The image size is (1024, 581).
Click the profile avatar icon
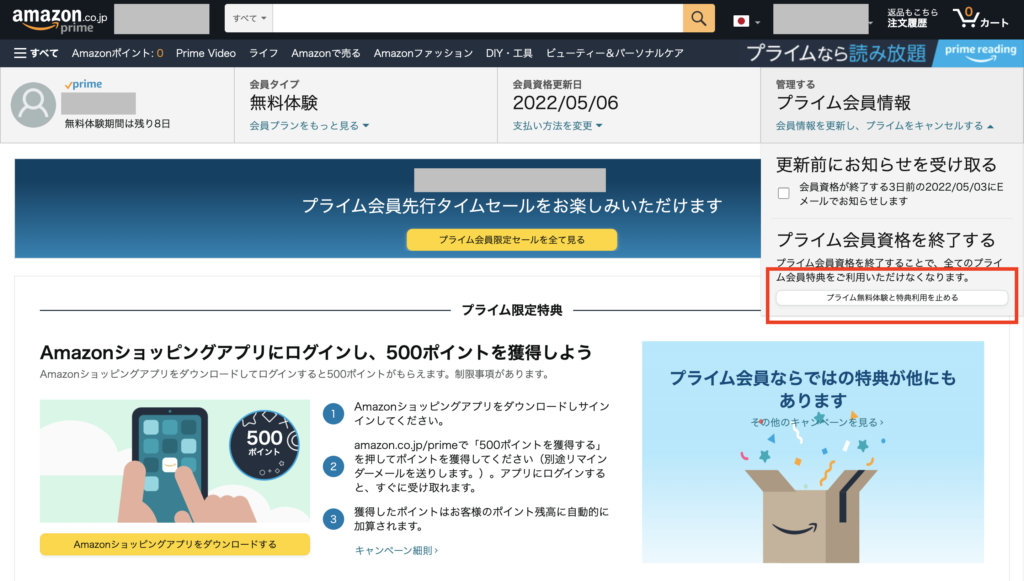click(33, 104)
